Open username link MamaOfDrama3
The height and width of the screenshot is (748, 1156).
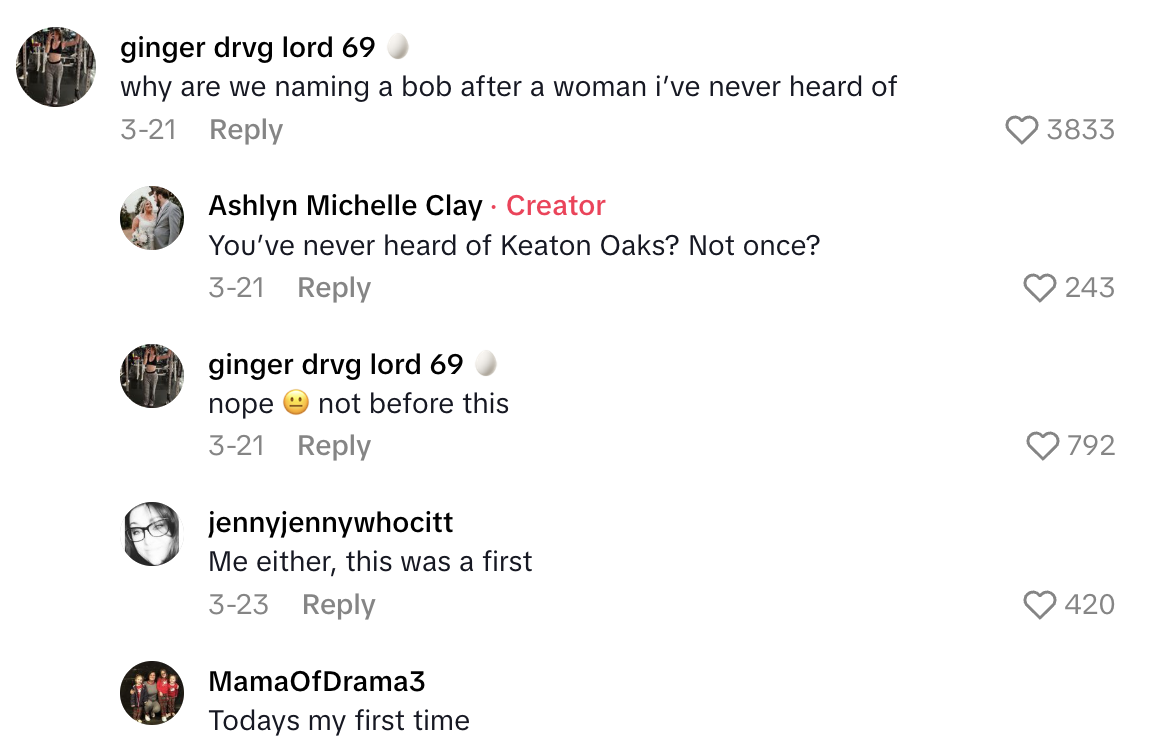317,682
